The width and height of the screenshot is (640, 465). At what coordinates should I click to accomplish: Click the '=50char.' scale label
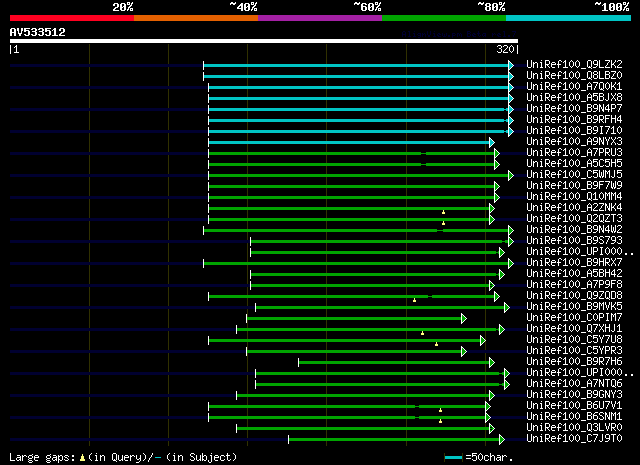(x=489, y=457)
